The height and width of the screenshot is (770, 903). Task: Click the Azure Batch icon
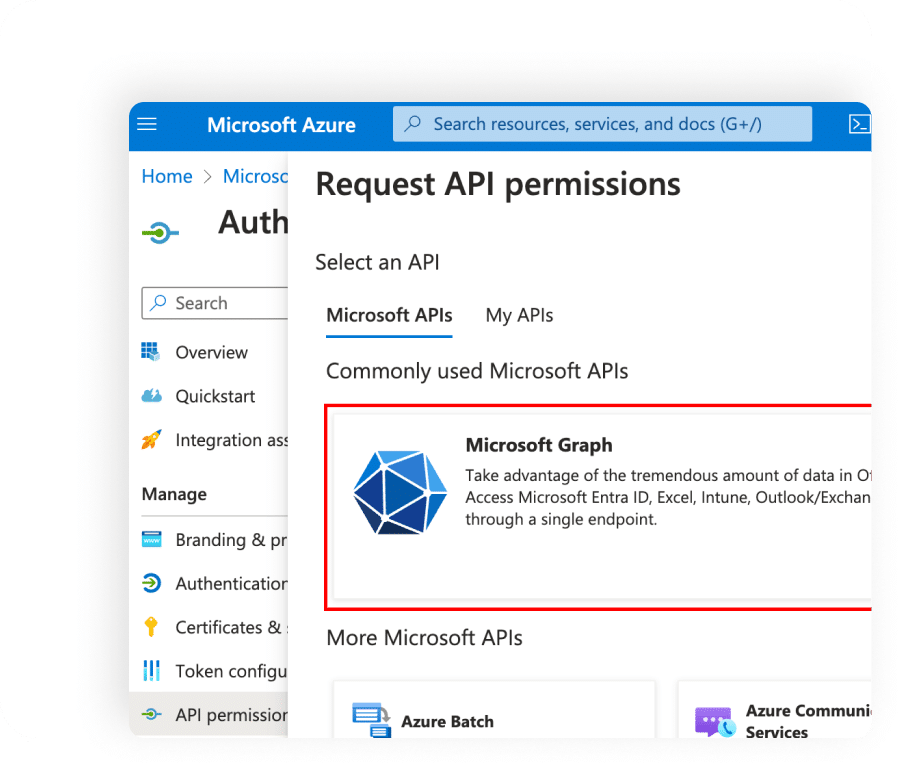coord(371,720)
